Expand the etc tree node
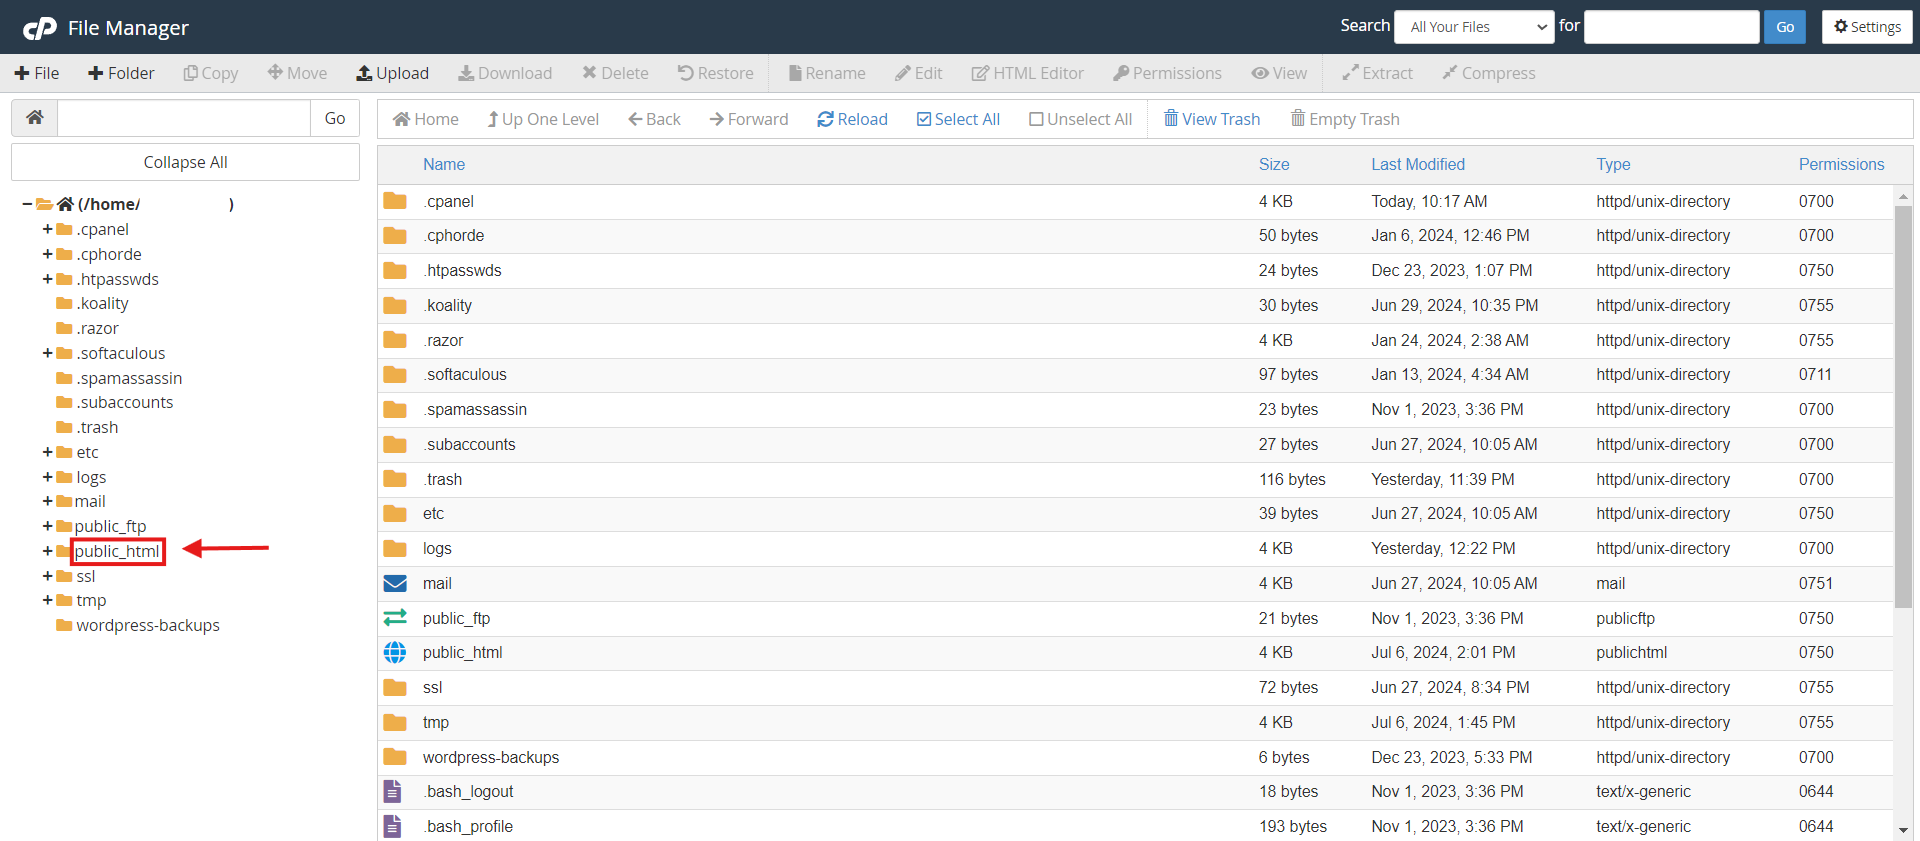Screen dimensions: 1920x841 47,452
